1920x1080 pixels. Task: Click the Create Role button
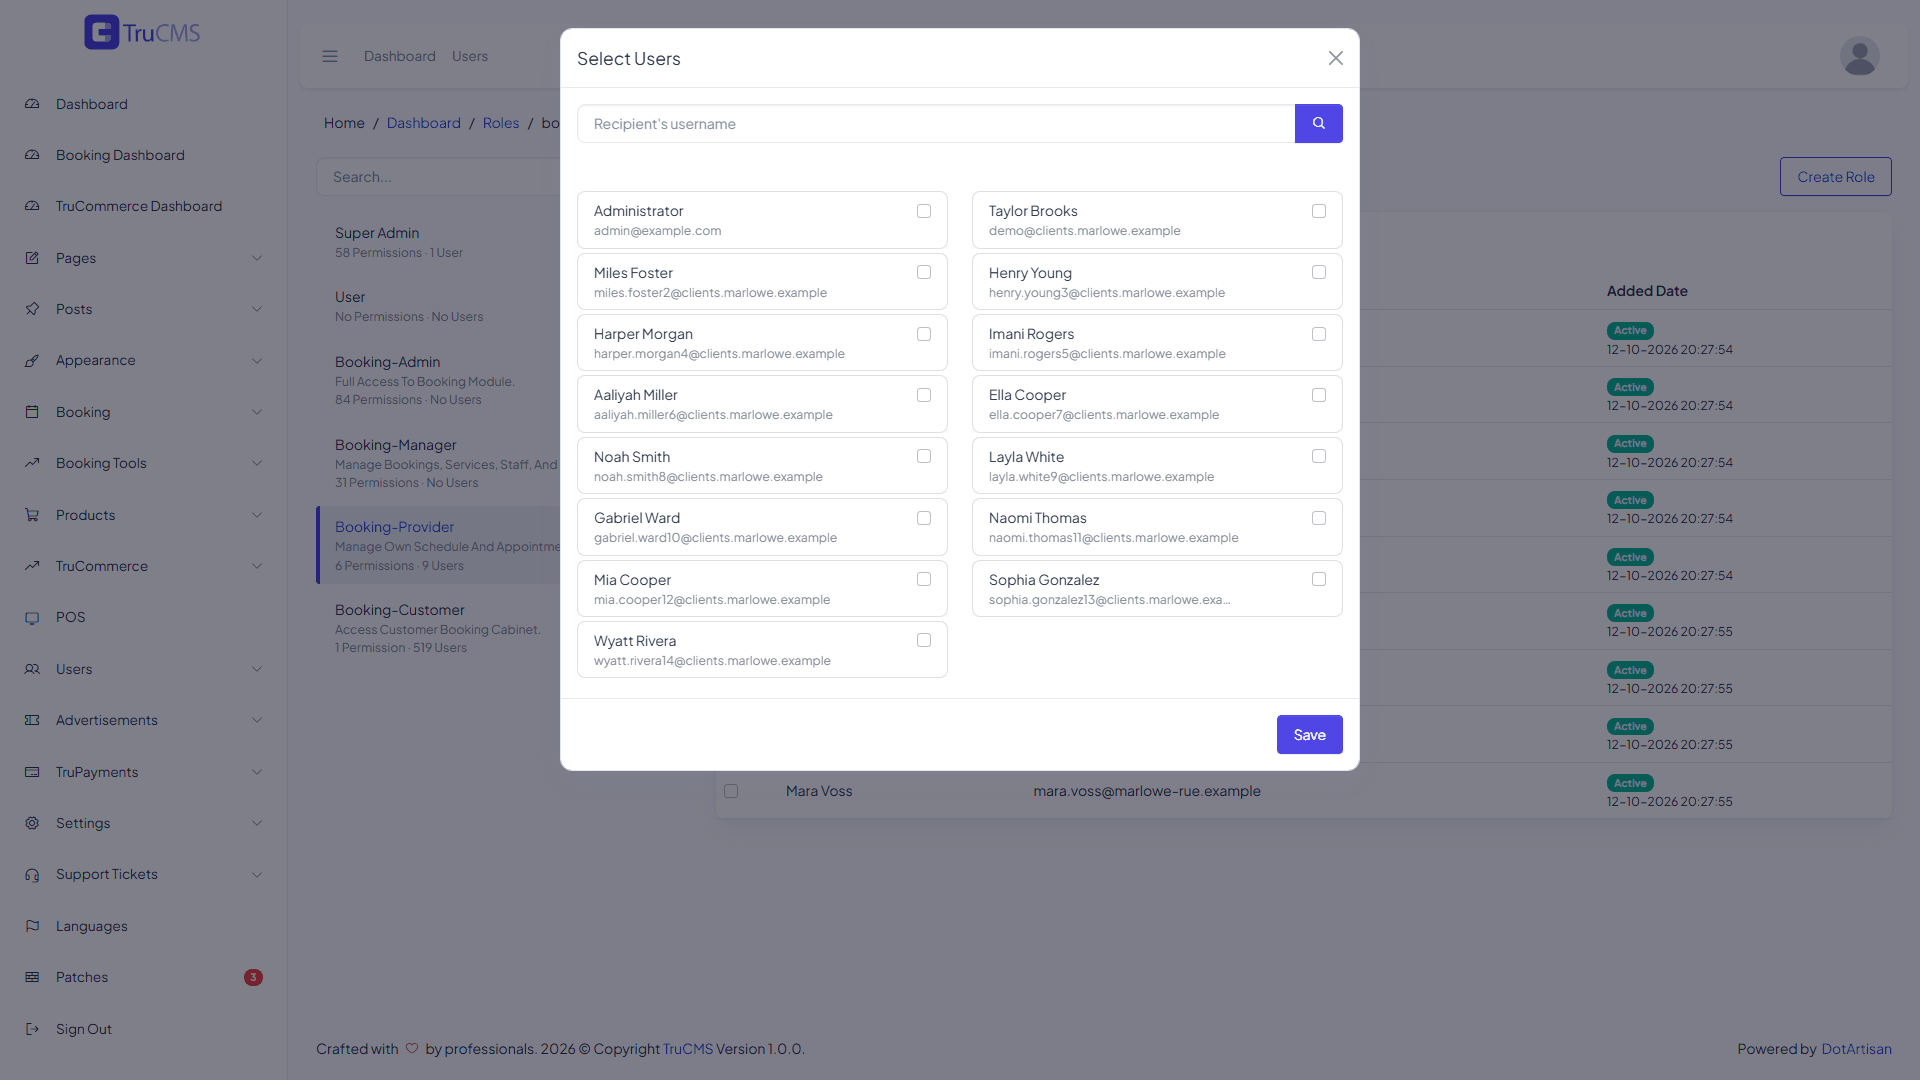1835,177
